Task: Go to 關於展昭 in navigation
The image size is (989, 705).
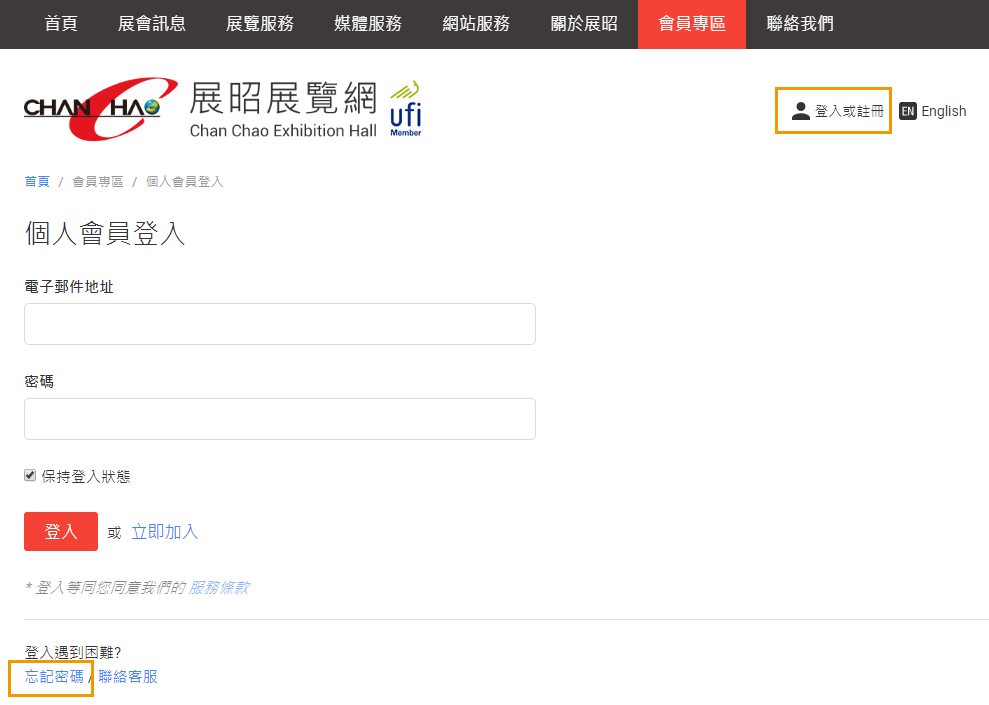Action: click(584, 24)
